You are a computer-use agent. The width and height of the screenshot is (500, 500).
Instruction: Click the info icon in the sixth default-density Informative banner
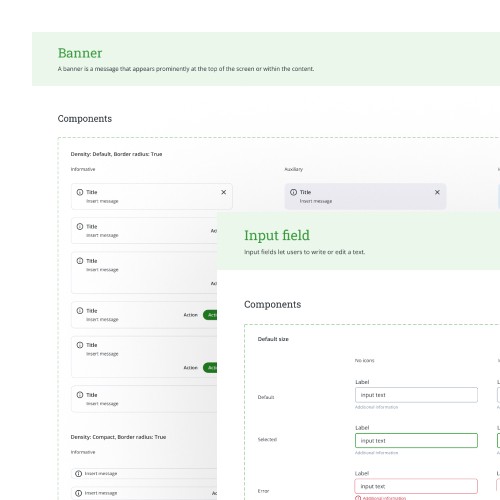point(80,395)
